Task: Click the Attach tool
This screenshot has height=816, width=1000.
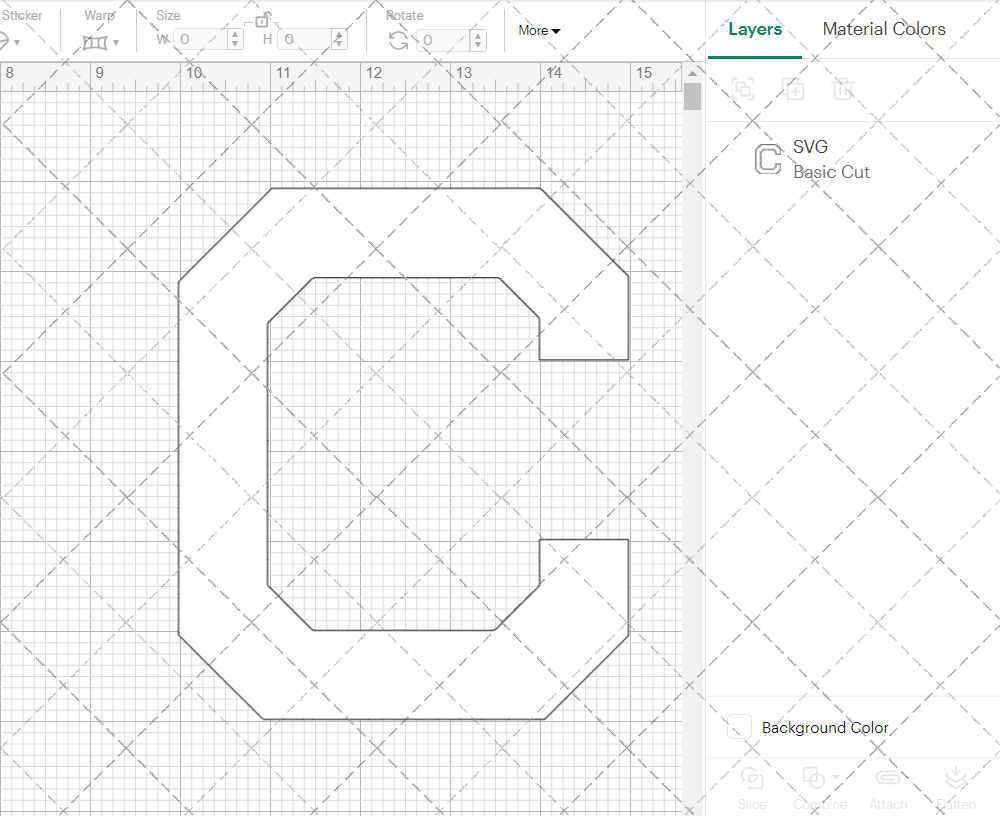Action: (888, 789)
